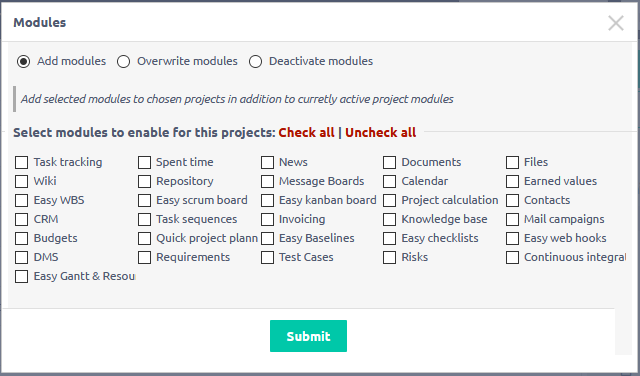Check the Risks module box
Image resolution: width=640 pixels, height=376 pixels.
tap(389, 257)
